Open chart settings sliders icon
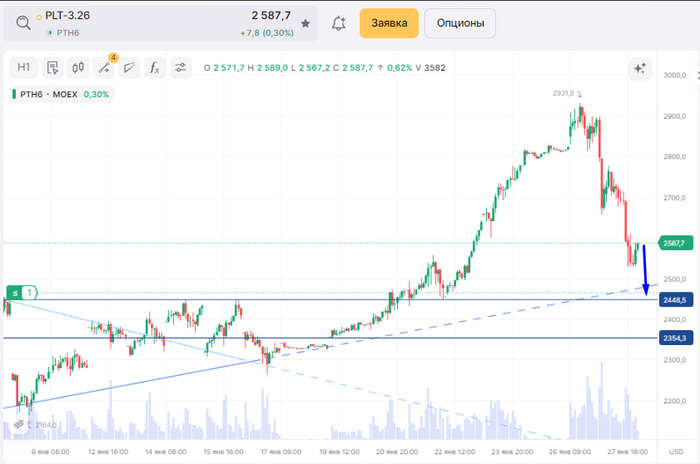 181,68
